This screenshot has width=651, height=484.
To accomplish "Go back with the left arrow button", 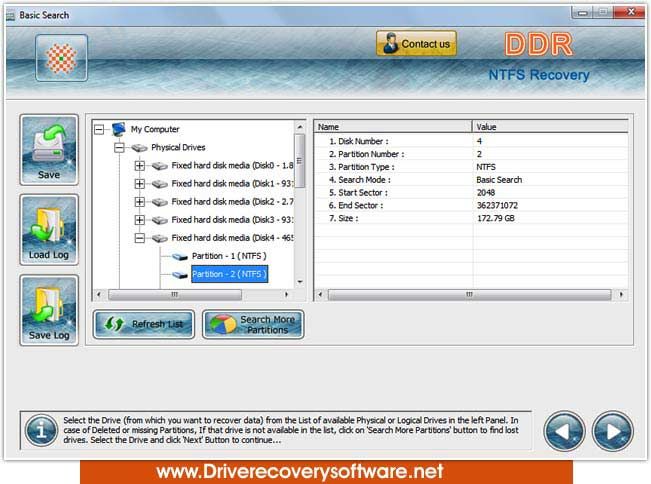I will click(x=565, y=431).
